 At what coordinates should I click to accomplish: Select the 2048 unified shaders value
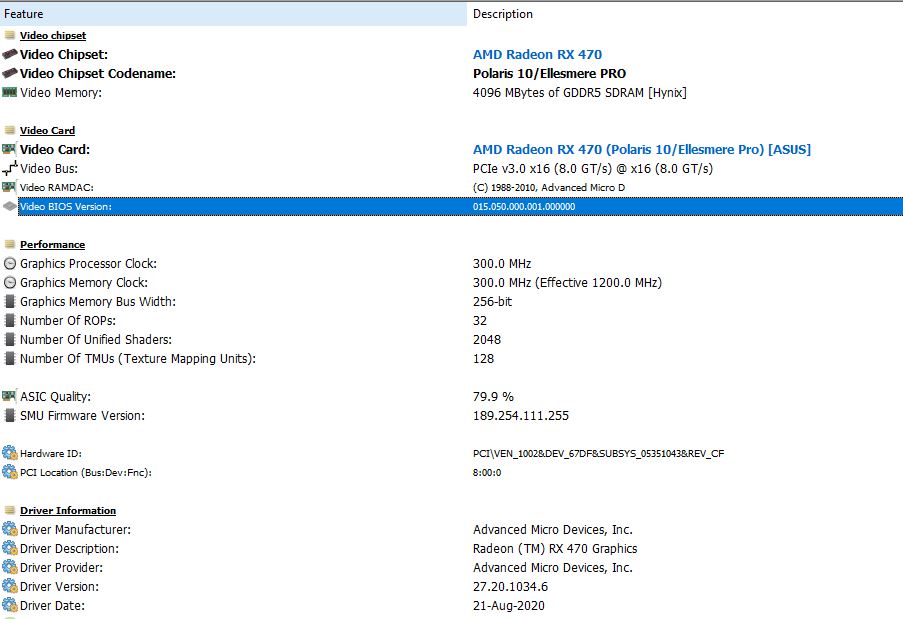(x=487, y=340)
